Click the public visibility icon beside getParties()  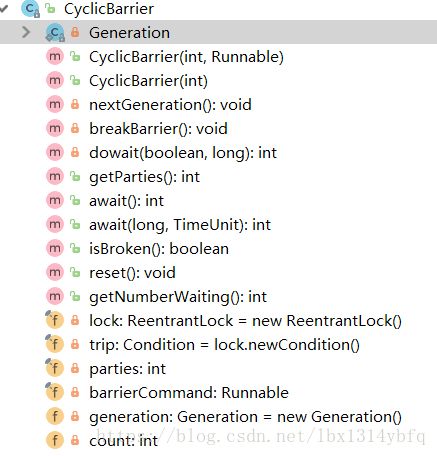tap(75, 177)
